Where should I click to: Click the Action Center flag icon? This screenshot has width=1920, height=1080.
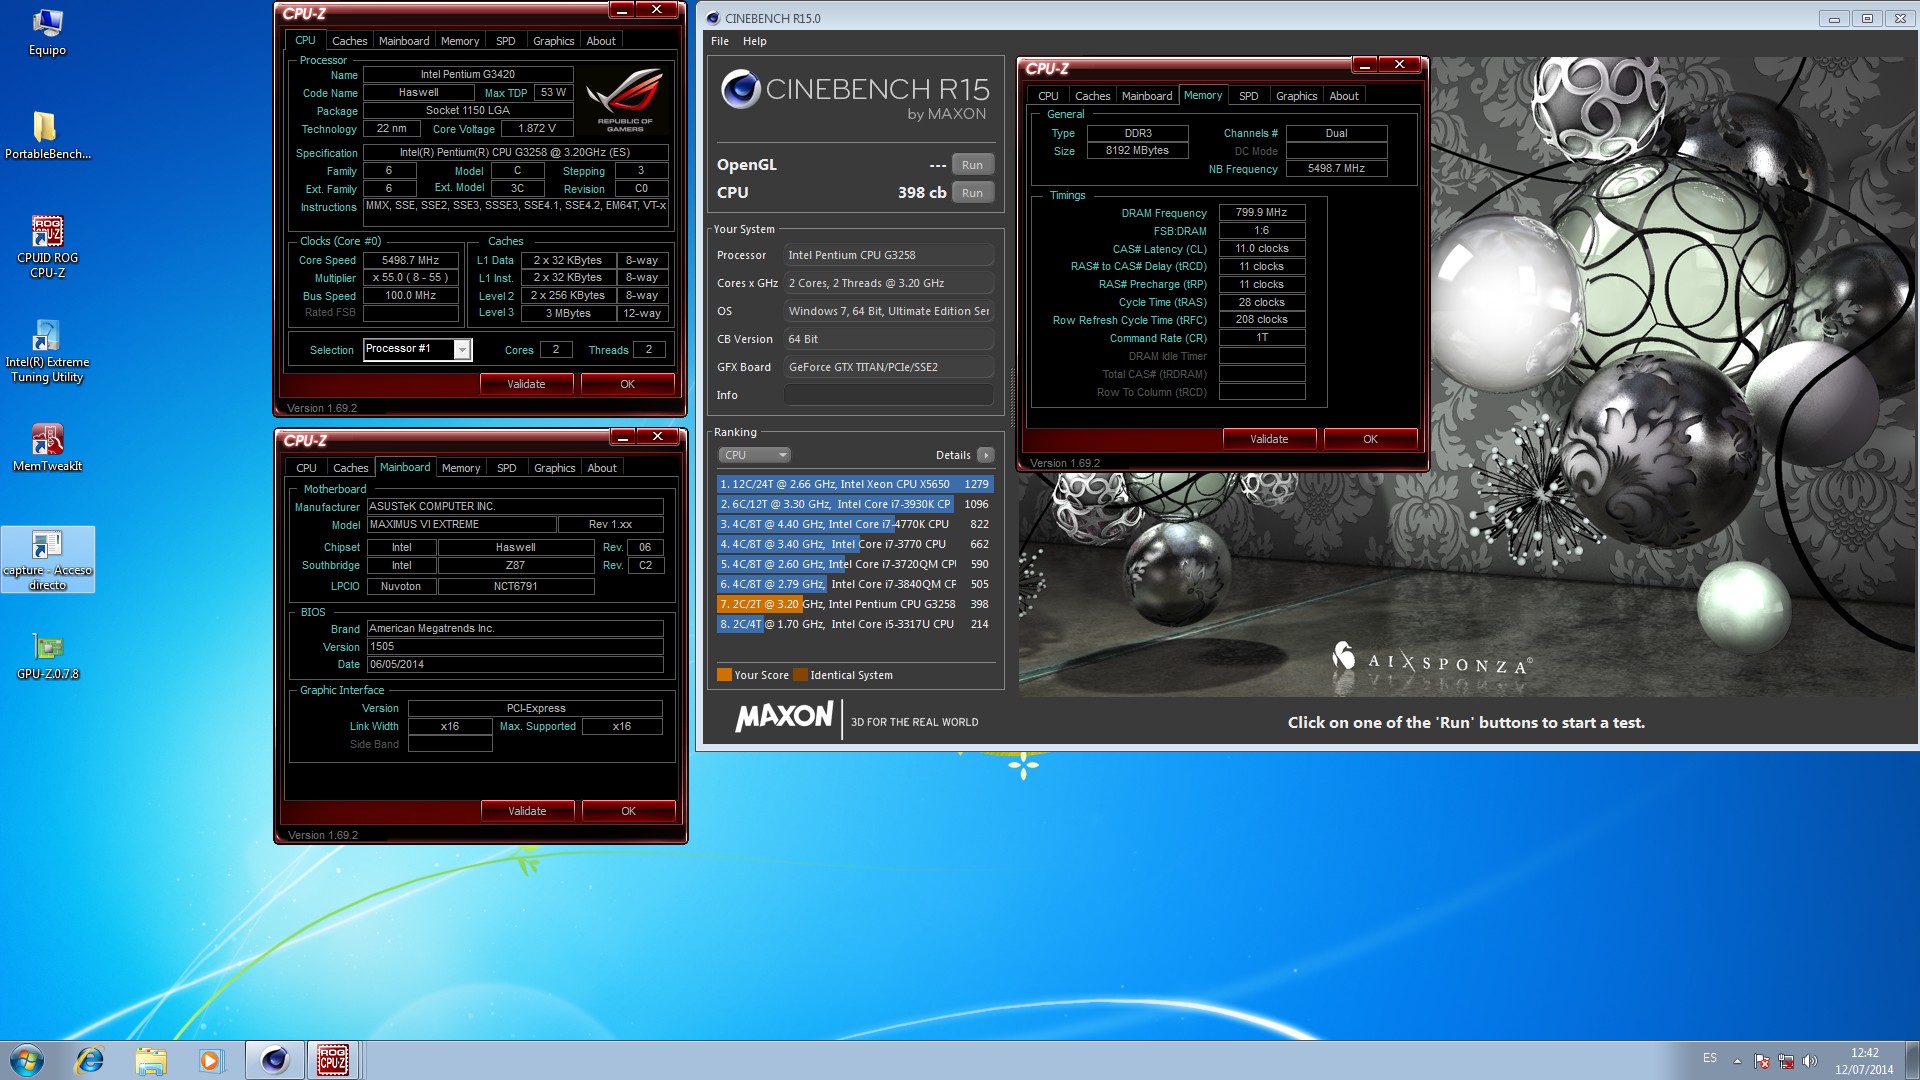tap(1762, 1061)
